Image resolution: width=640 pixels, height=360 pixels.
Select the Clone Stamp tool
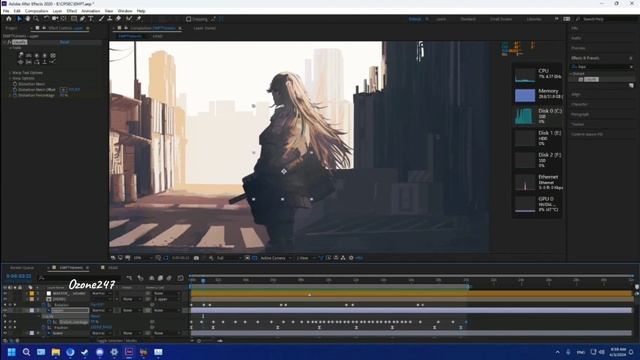tap(110, 19)
